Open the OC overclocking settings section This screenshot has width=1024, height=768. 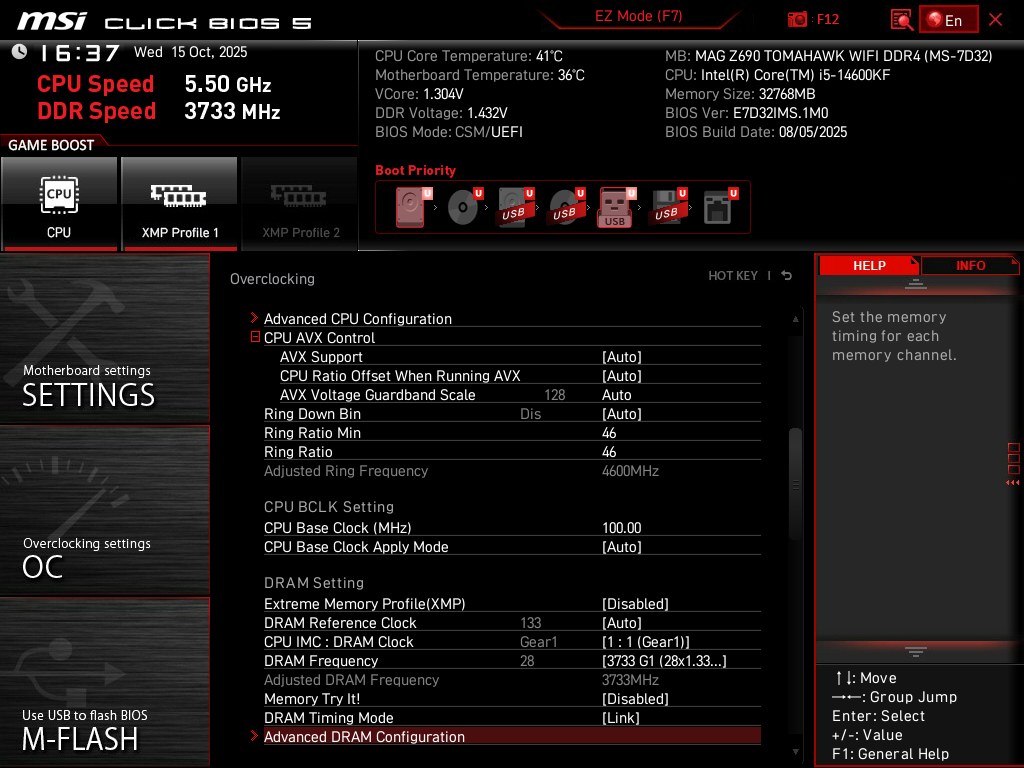click(104, 511)
